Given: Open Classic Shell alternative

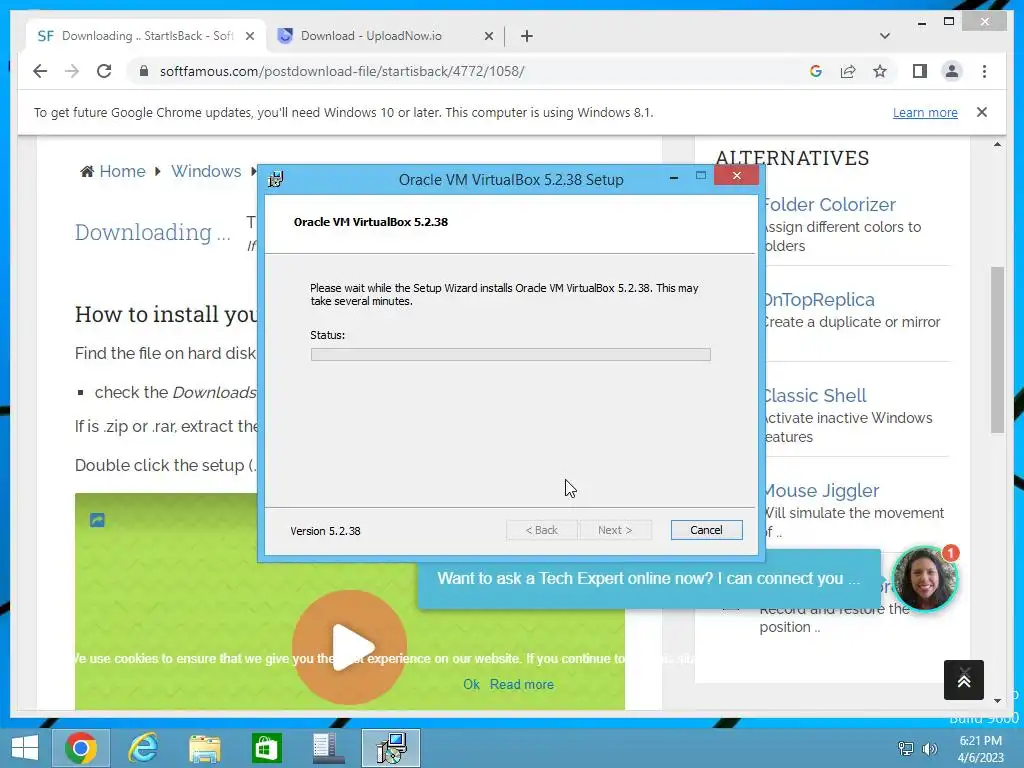Looking at the screenshot, I should (x=814, y=395).
